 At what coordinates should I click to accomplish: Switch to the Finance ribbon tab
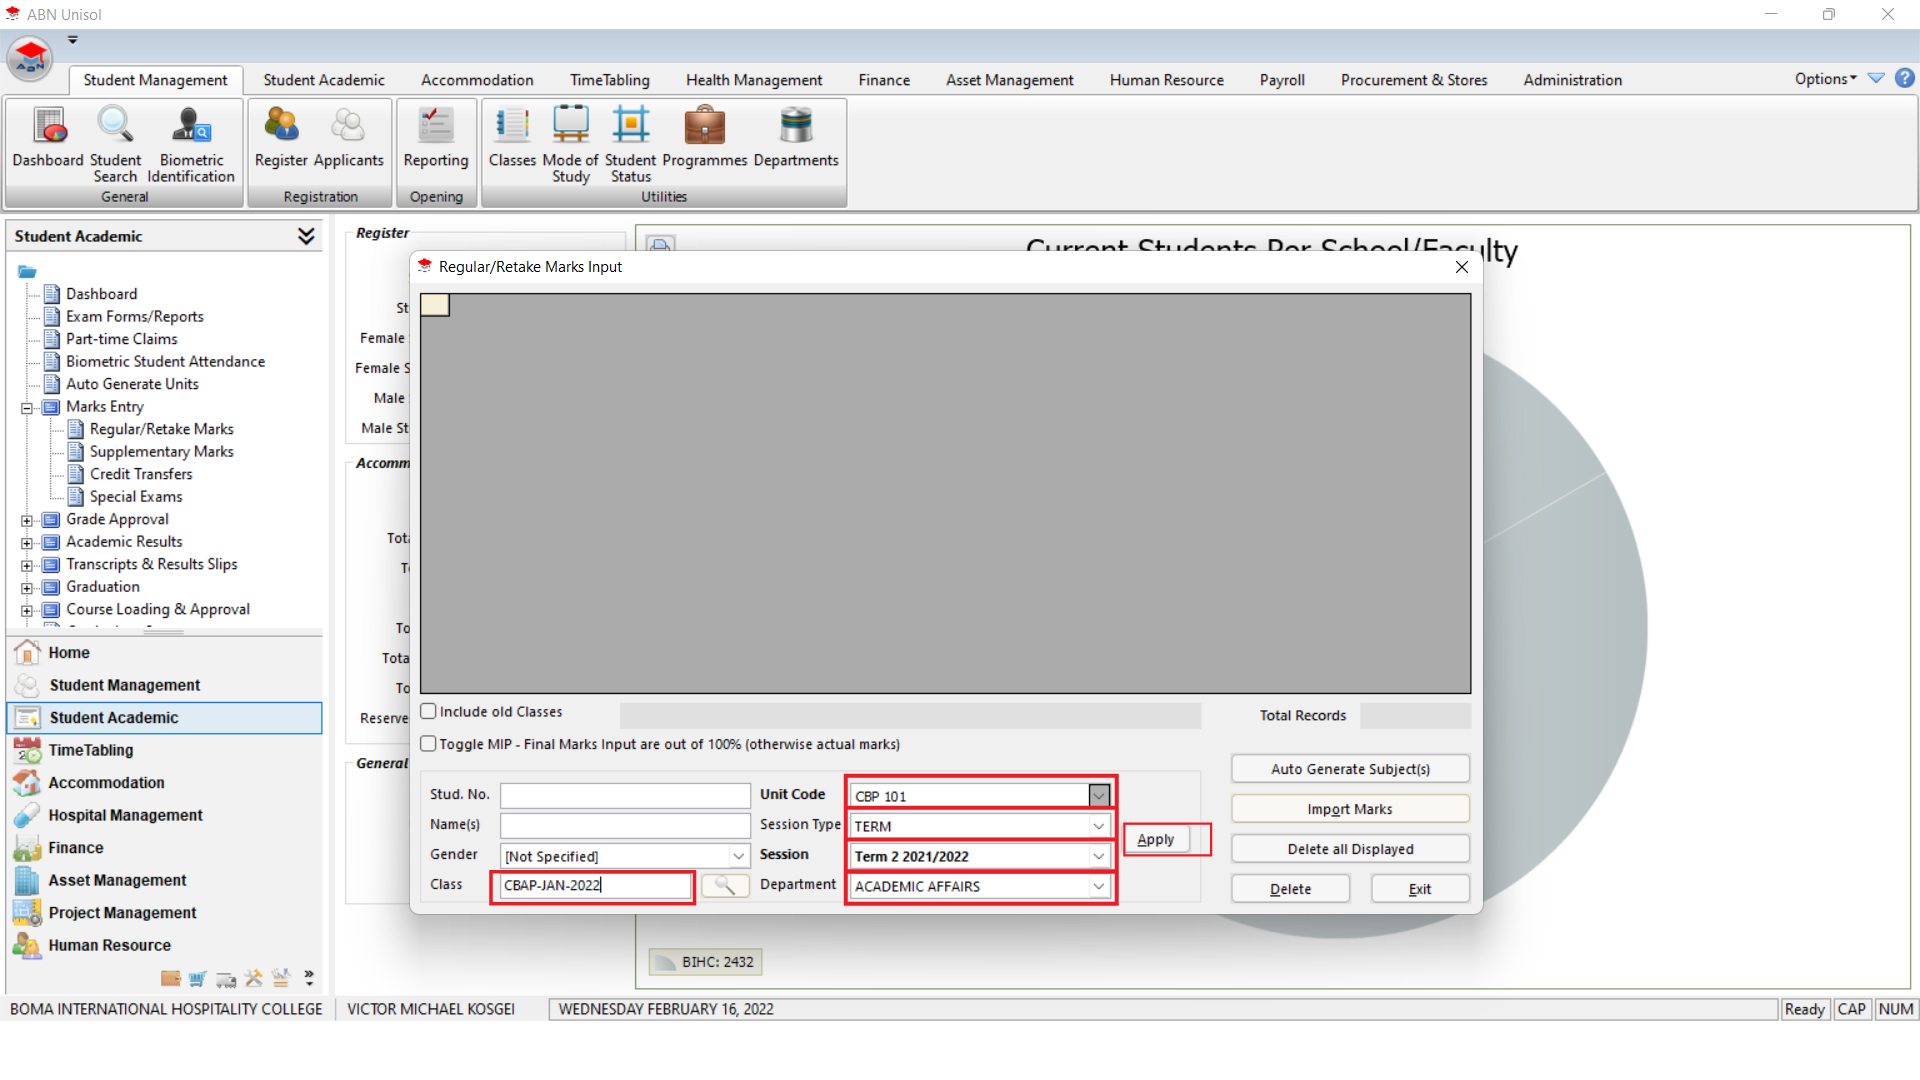click(884, 80)
